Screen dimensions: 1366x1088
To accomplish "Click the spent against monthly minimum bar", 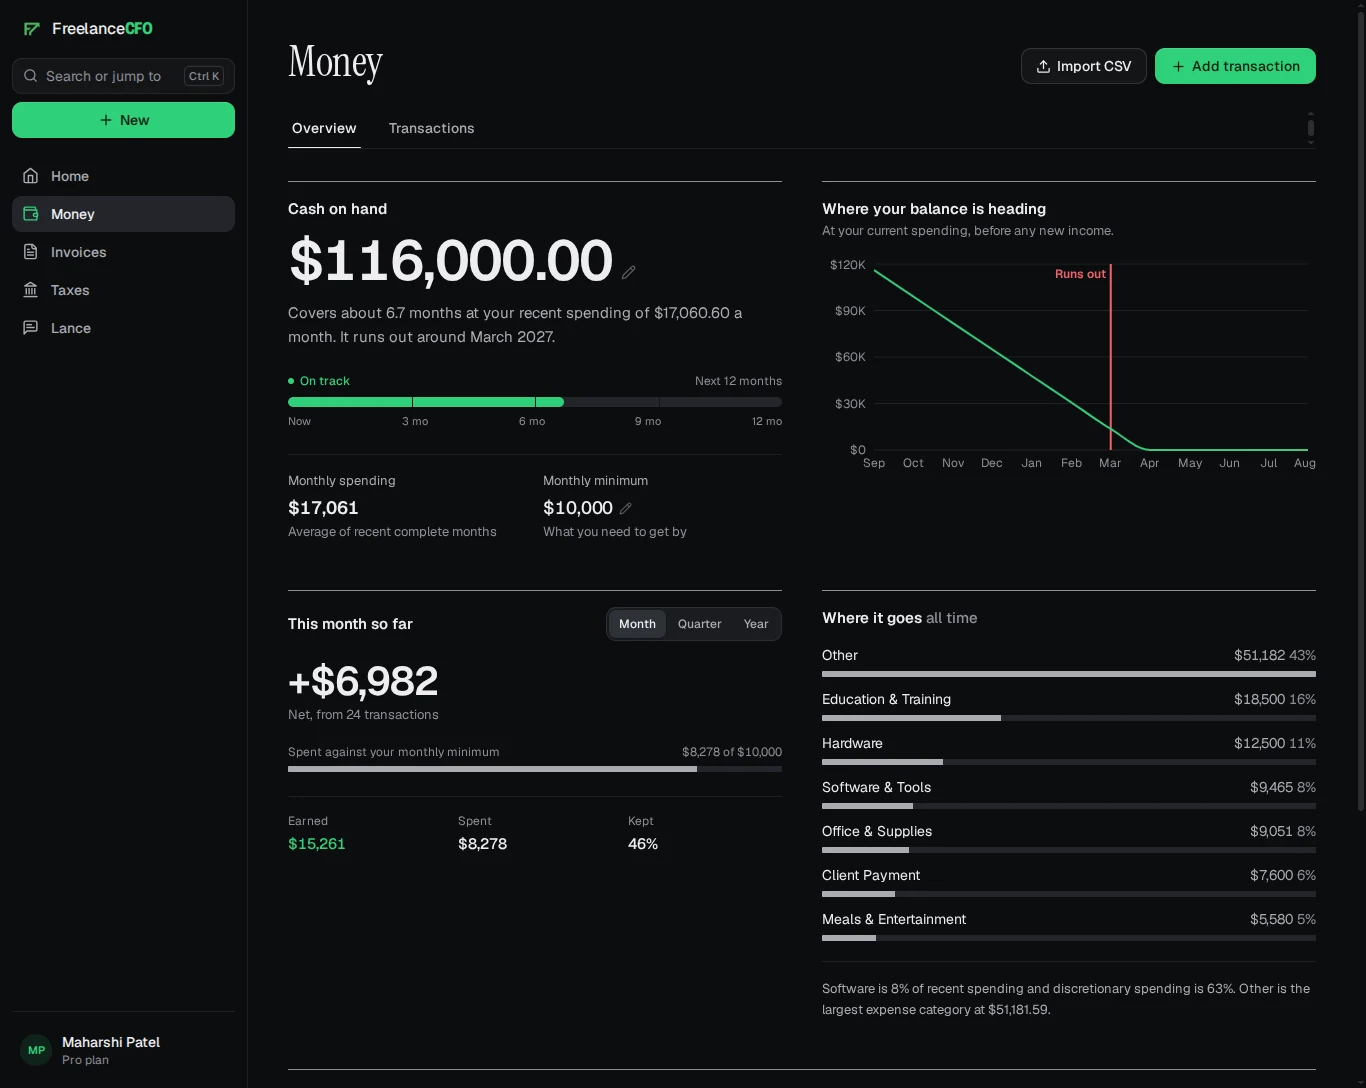I will point(535,769).
